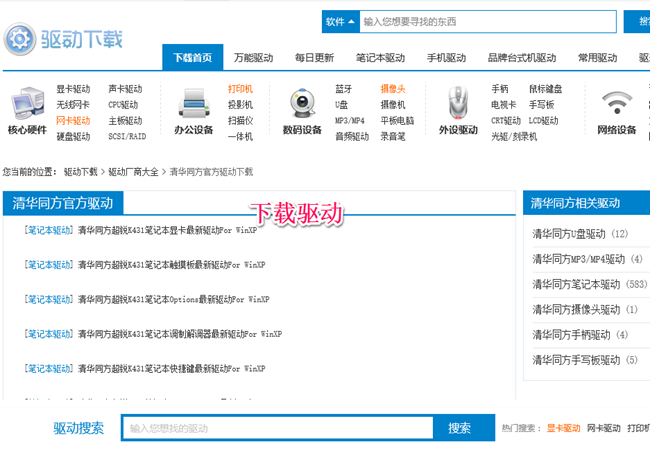
Task: Open the 核心硬件 computer icon
Action: [x=27, y=102]
